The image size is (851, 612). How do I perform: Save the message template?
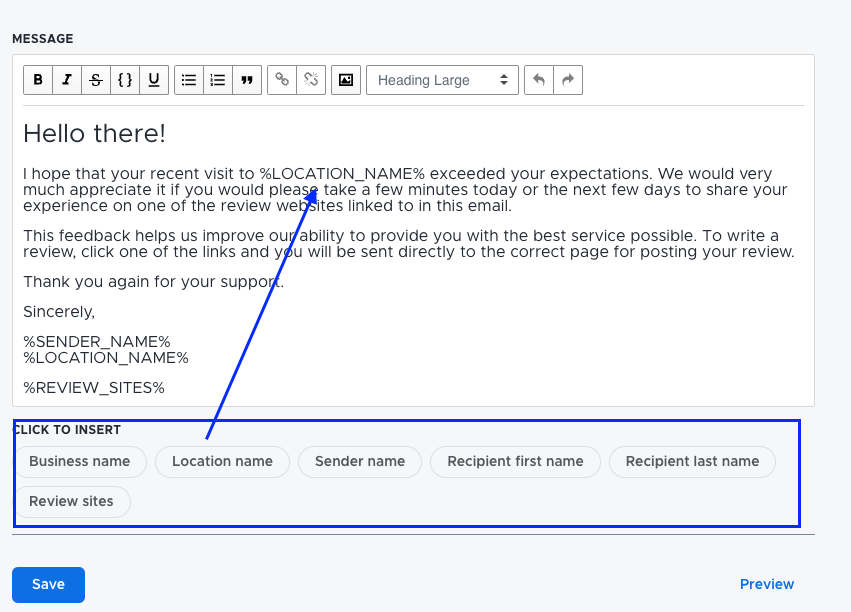pyautogui.click(x=48, y=585)
